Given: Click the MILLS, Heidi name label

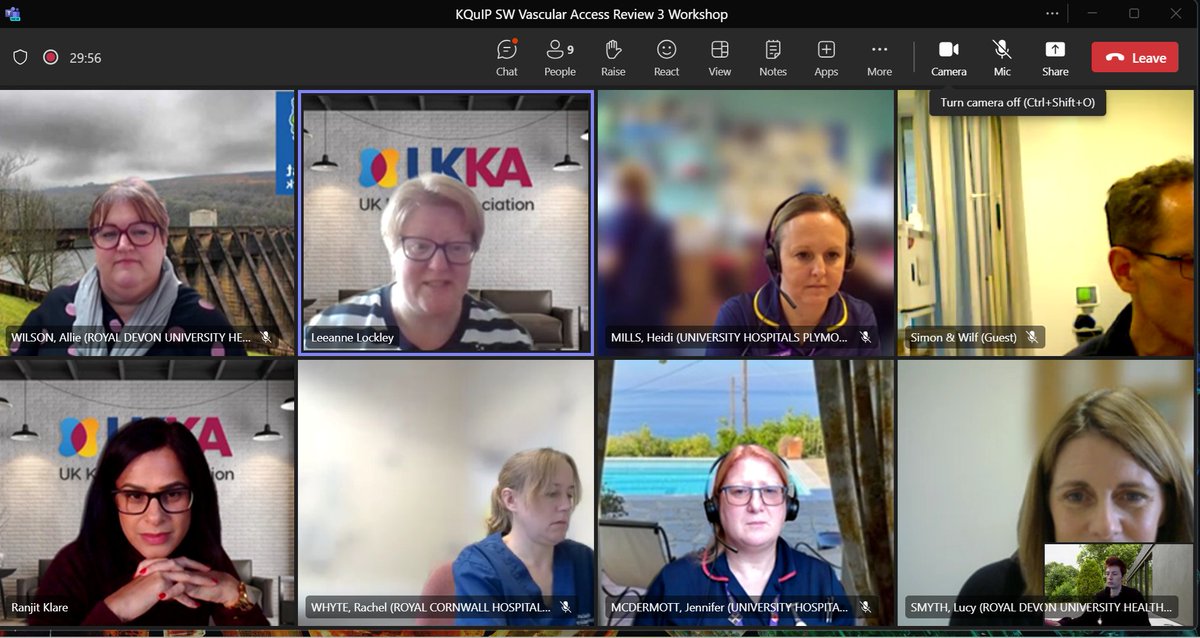Looking at the screenshot, I should click(x=729, y=338).
